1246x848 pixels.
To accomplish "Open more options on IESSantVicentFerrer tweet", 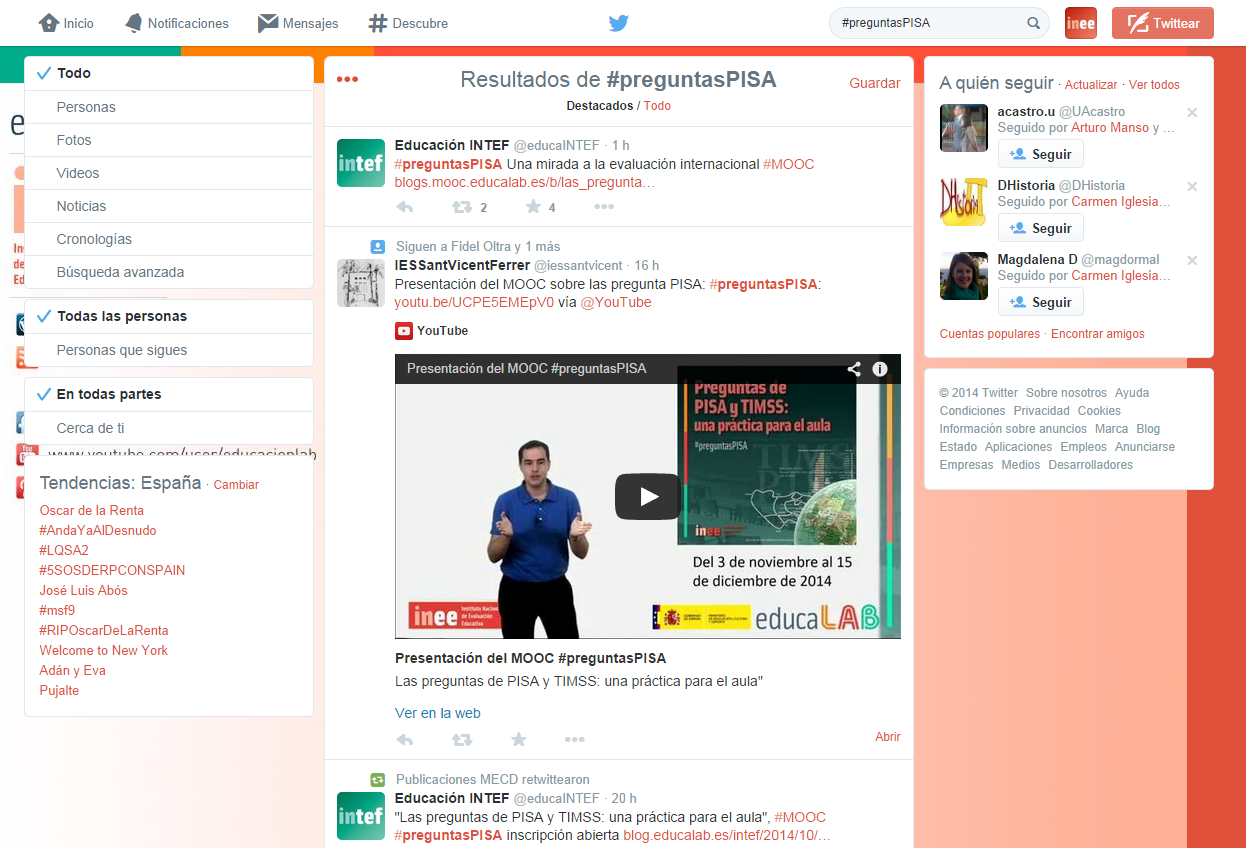I will point(574,739).
